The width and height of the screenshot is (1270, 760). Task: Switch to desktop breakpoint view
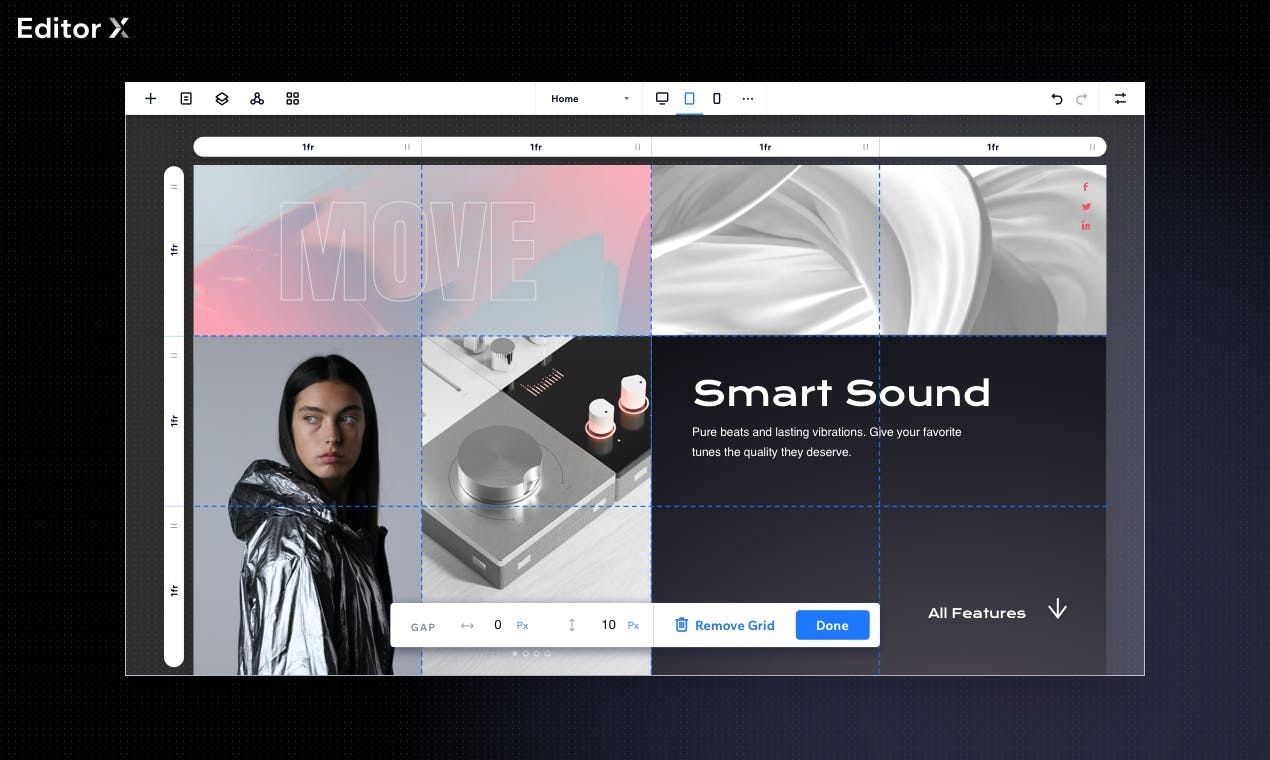(662, 99)
